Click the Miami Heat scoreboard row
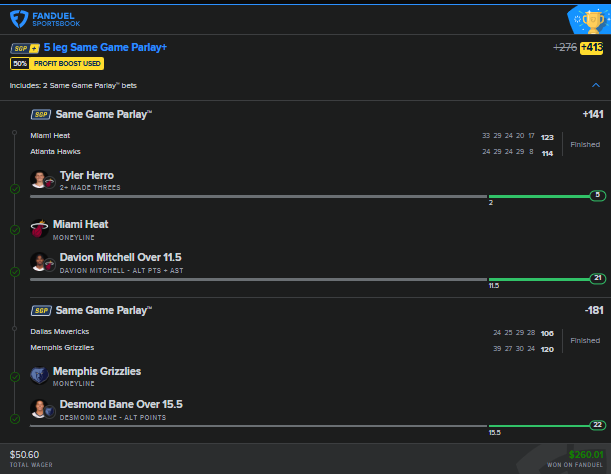 tap(292, 136)
